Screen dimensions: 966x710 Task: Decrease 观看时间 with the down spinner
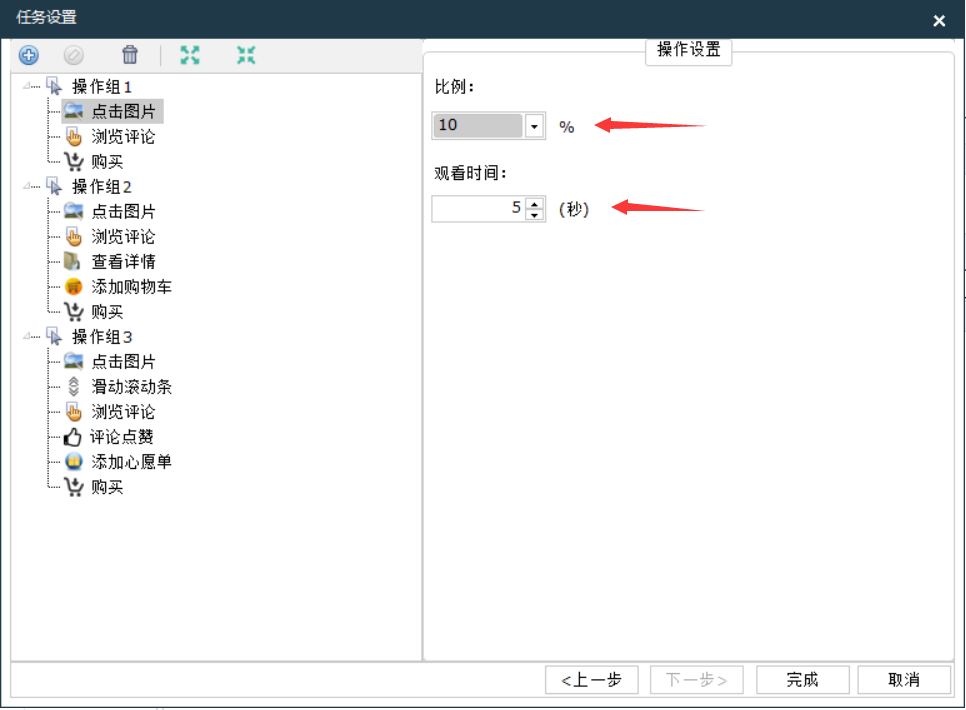(x=534, y=214)
